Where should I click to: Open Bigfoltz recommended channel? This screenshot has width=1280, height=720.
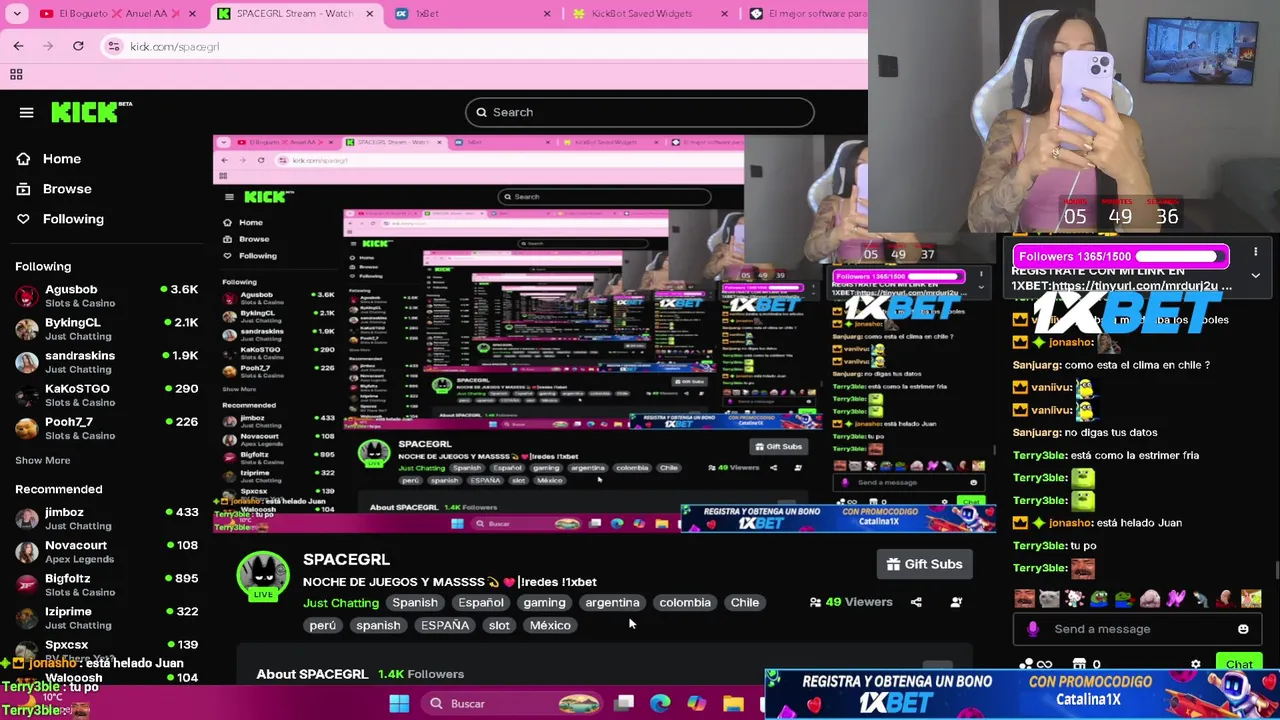[x=106, y=584]
